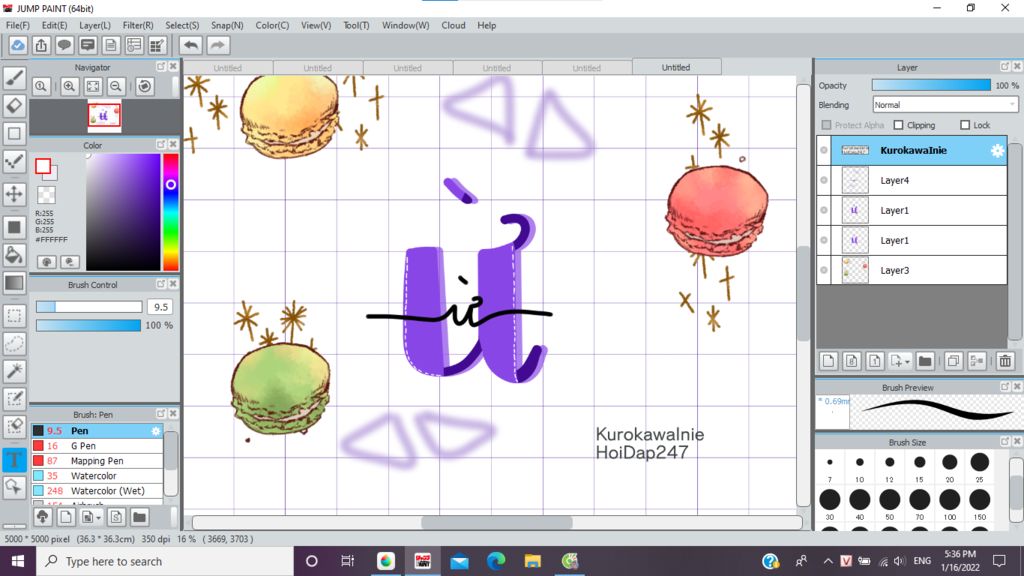Click the brush size value field
Image resolution: width=1024 pixels, height=576 pixels.
click(x=160, y=307)
